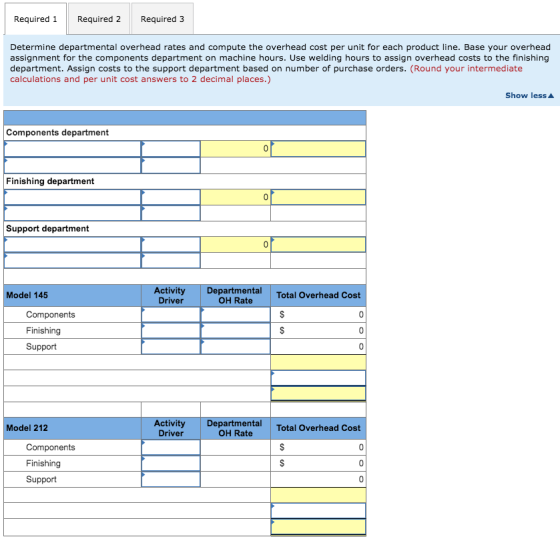Screen dimensions: 560x539
Task: Open Finishing department yellow rate unit dropdown
Action: click(318, 197)
